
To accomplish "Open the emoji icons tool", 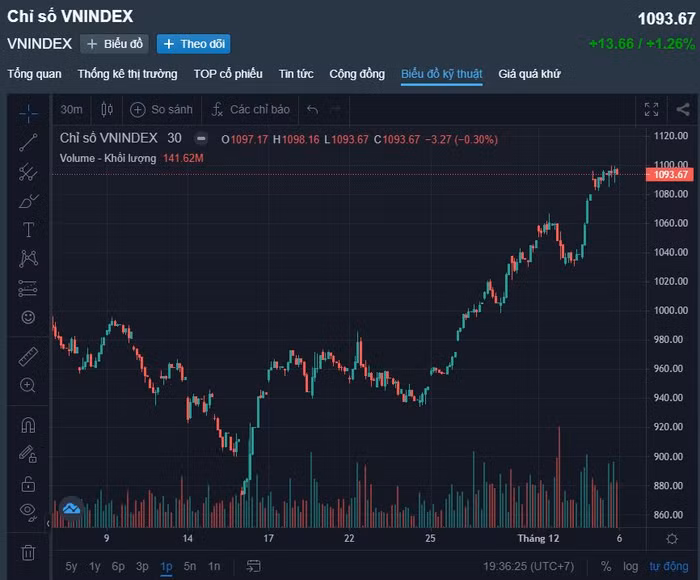I will (x=28, y=317).
